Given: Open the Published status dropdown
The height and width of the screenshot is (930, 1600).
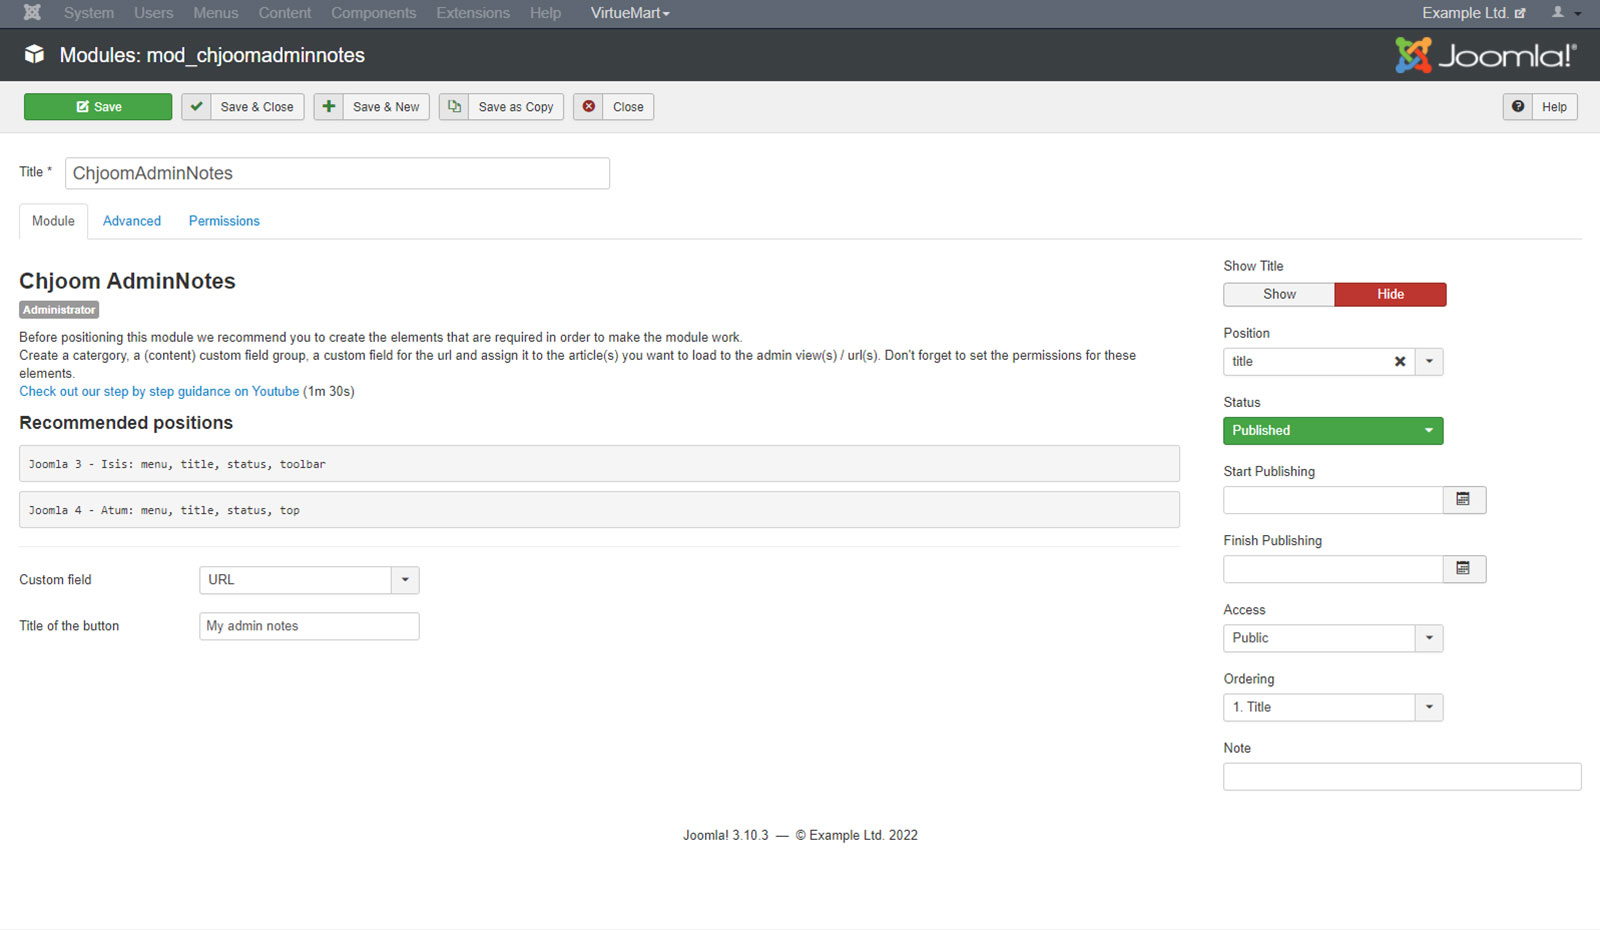Looking at the screenshot, I should point(1333,431).
